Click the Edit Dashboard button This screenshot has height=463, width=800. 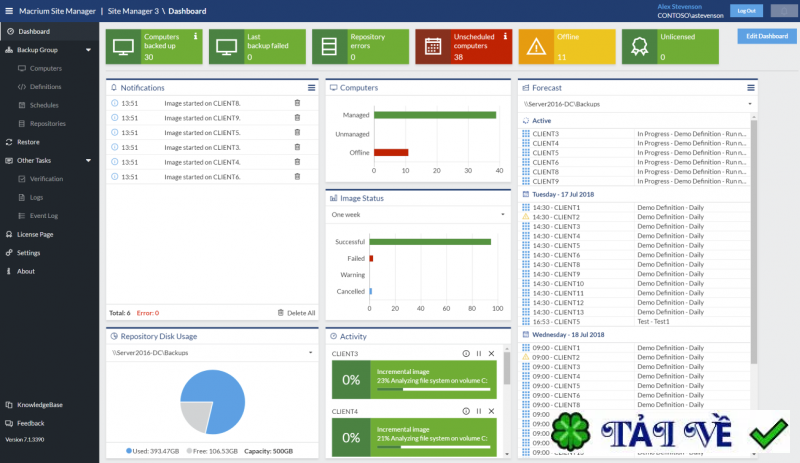pyautogui.click(x=766, y=36)
